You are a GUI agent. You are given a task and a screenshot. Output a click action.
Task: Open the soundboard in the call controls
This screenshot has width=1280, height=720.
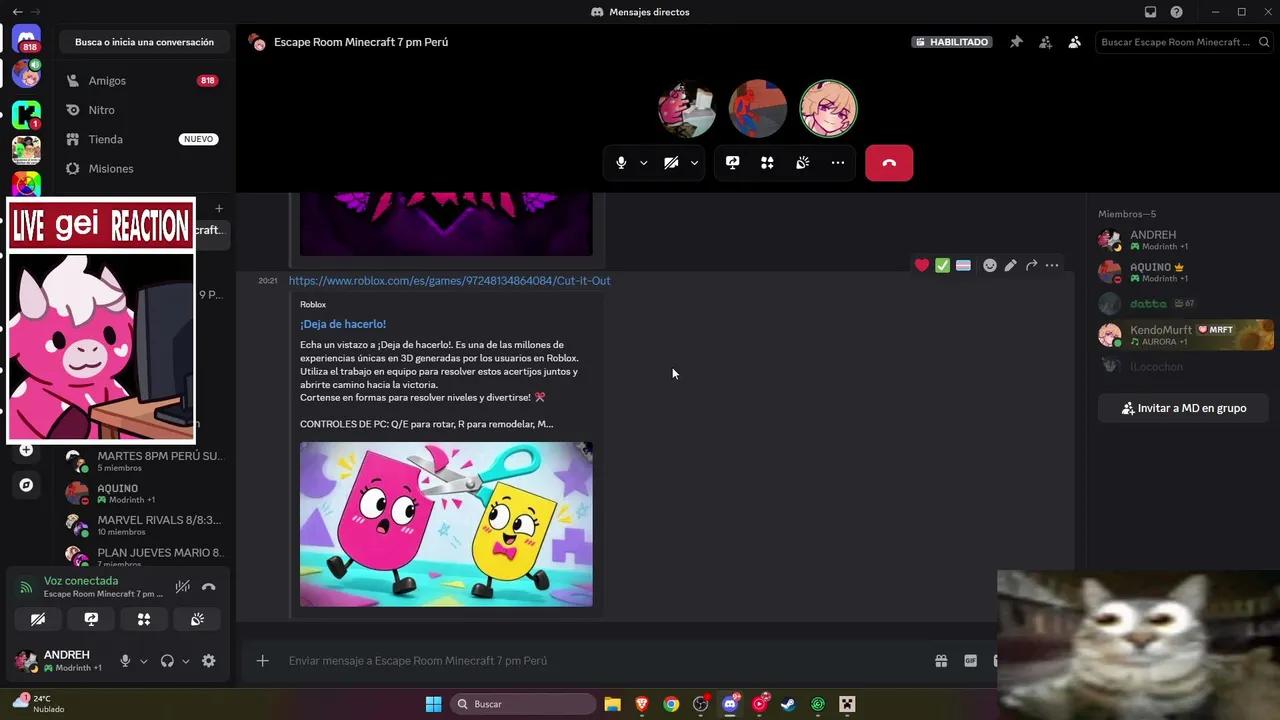802,163
